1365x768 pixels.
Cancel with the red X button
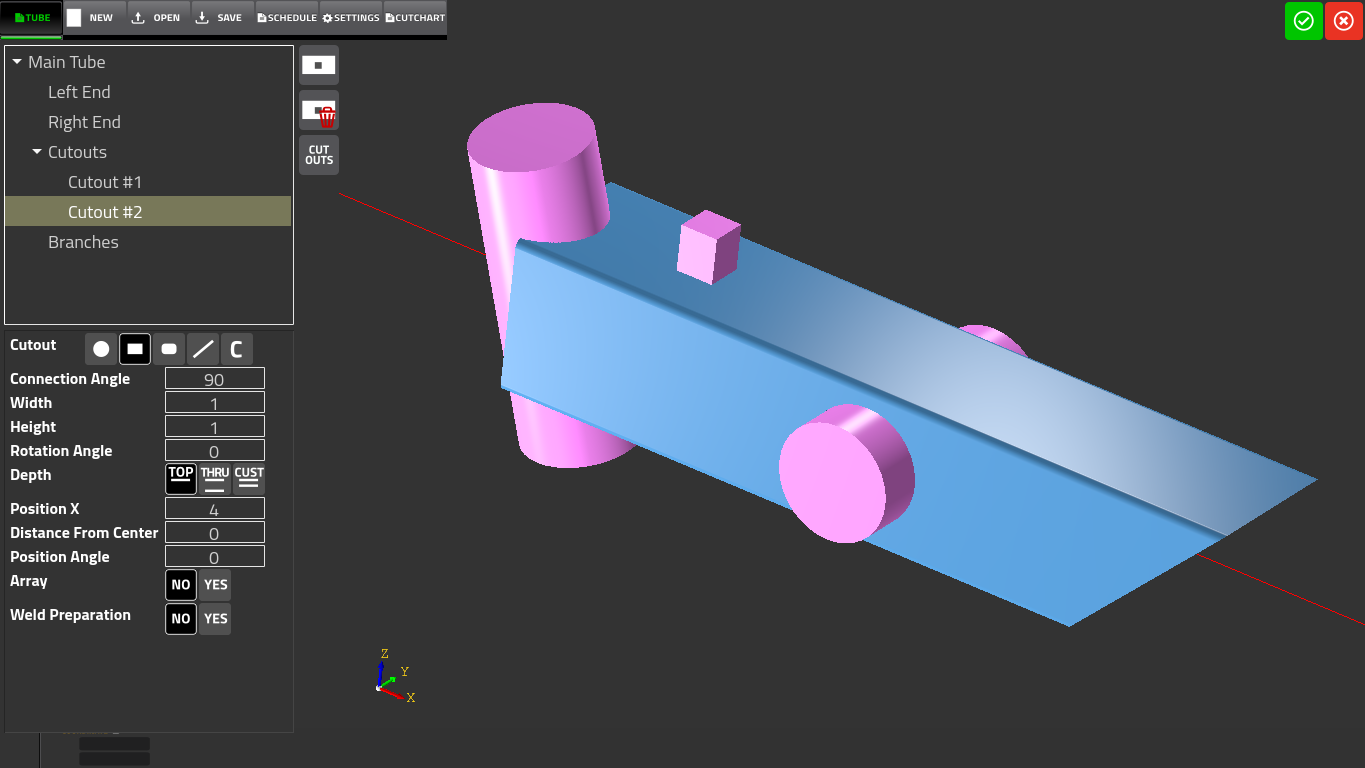(x=1343, y=21)
